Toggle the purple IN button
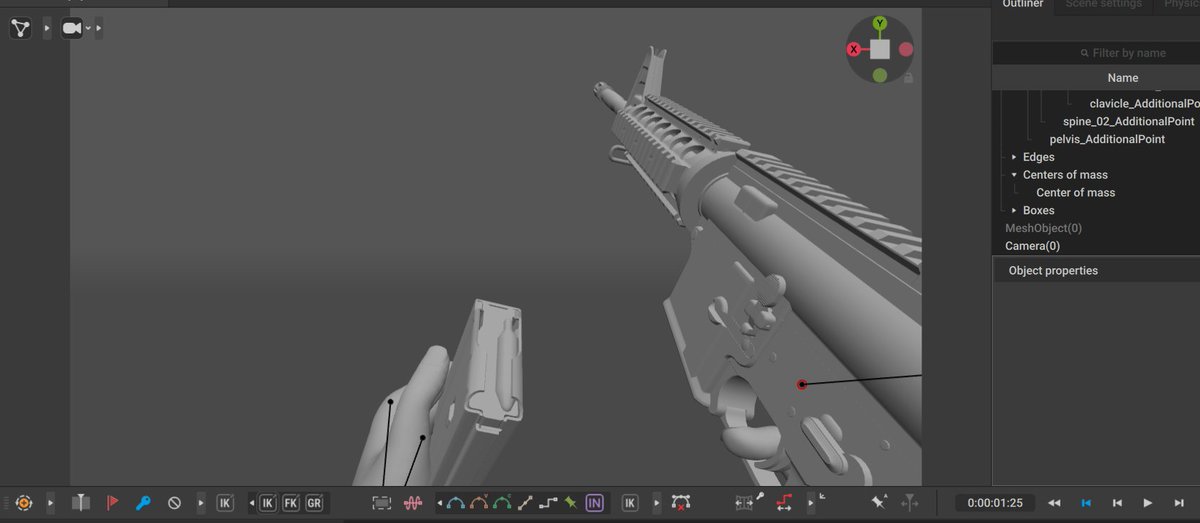 click(595, 503)
